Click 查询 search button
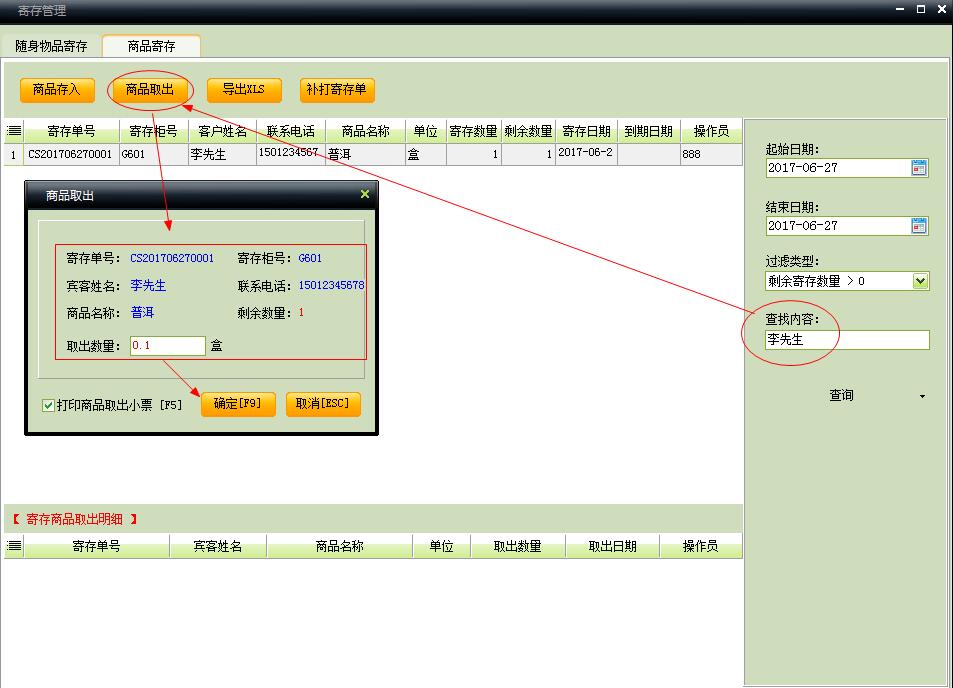953x688 pixels. pos(841,396)
